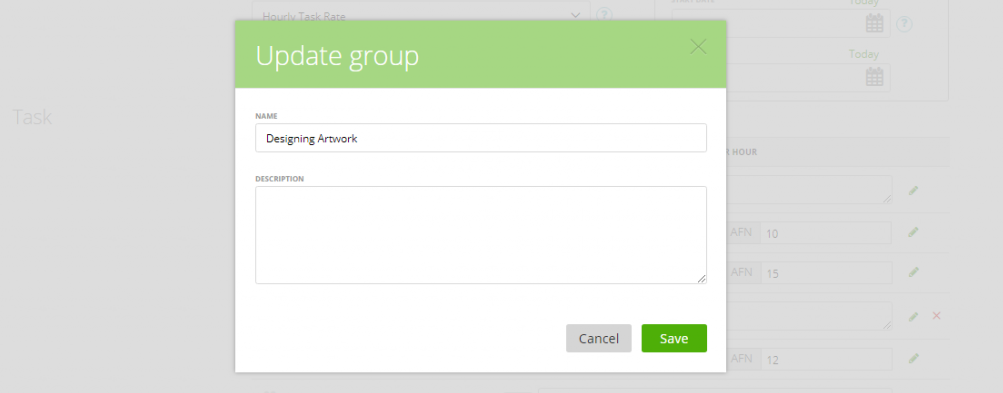Click the hourly rate field showing 10
The height and width of the screenshot is (393, 1003).
pos(826,233)
